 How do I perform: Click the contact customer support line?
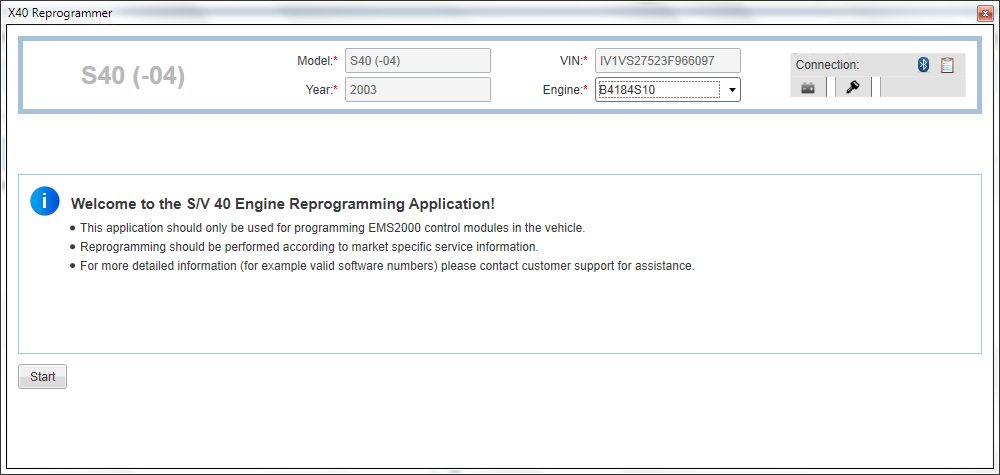pyautogui.click(x=386, y=266)
